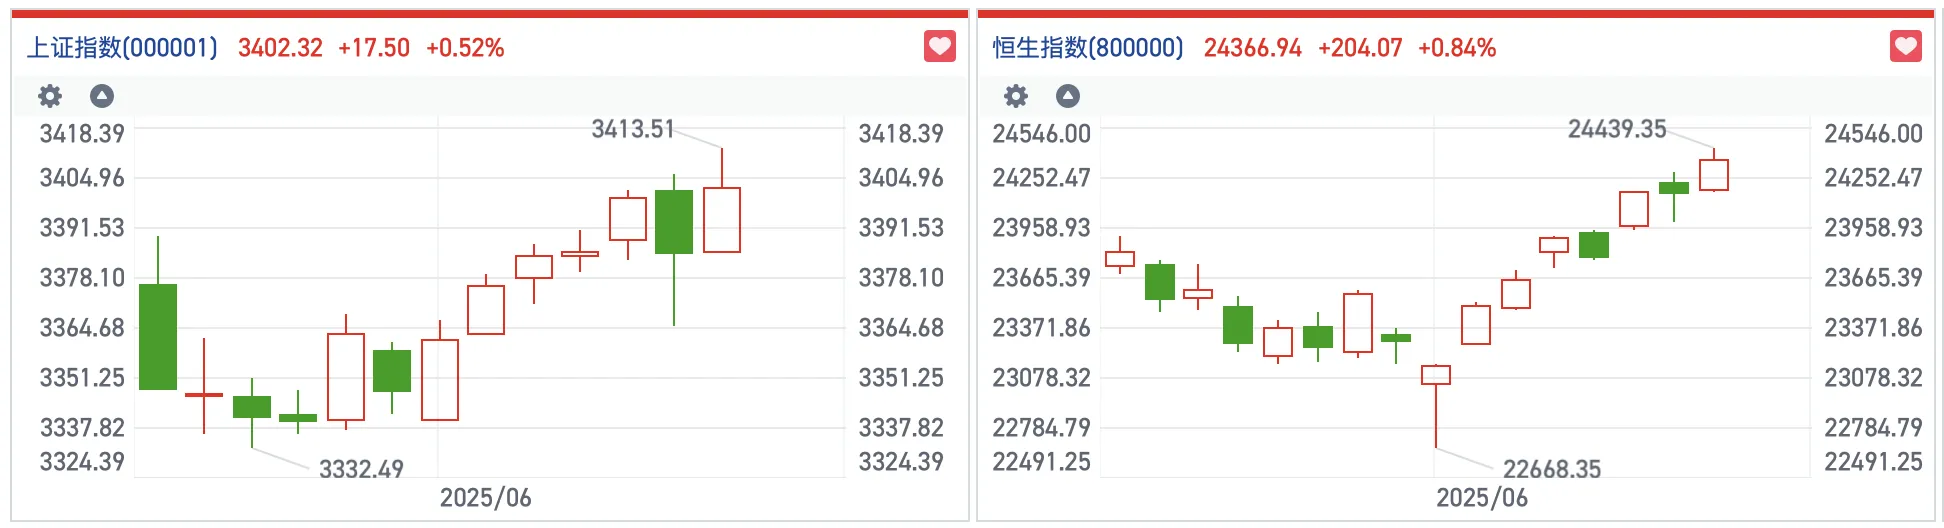Toggle favorite heart for 上证指数
Image resolution: width=1944 pixels, height=528 pixels.
939,46
